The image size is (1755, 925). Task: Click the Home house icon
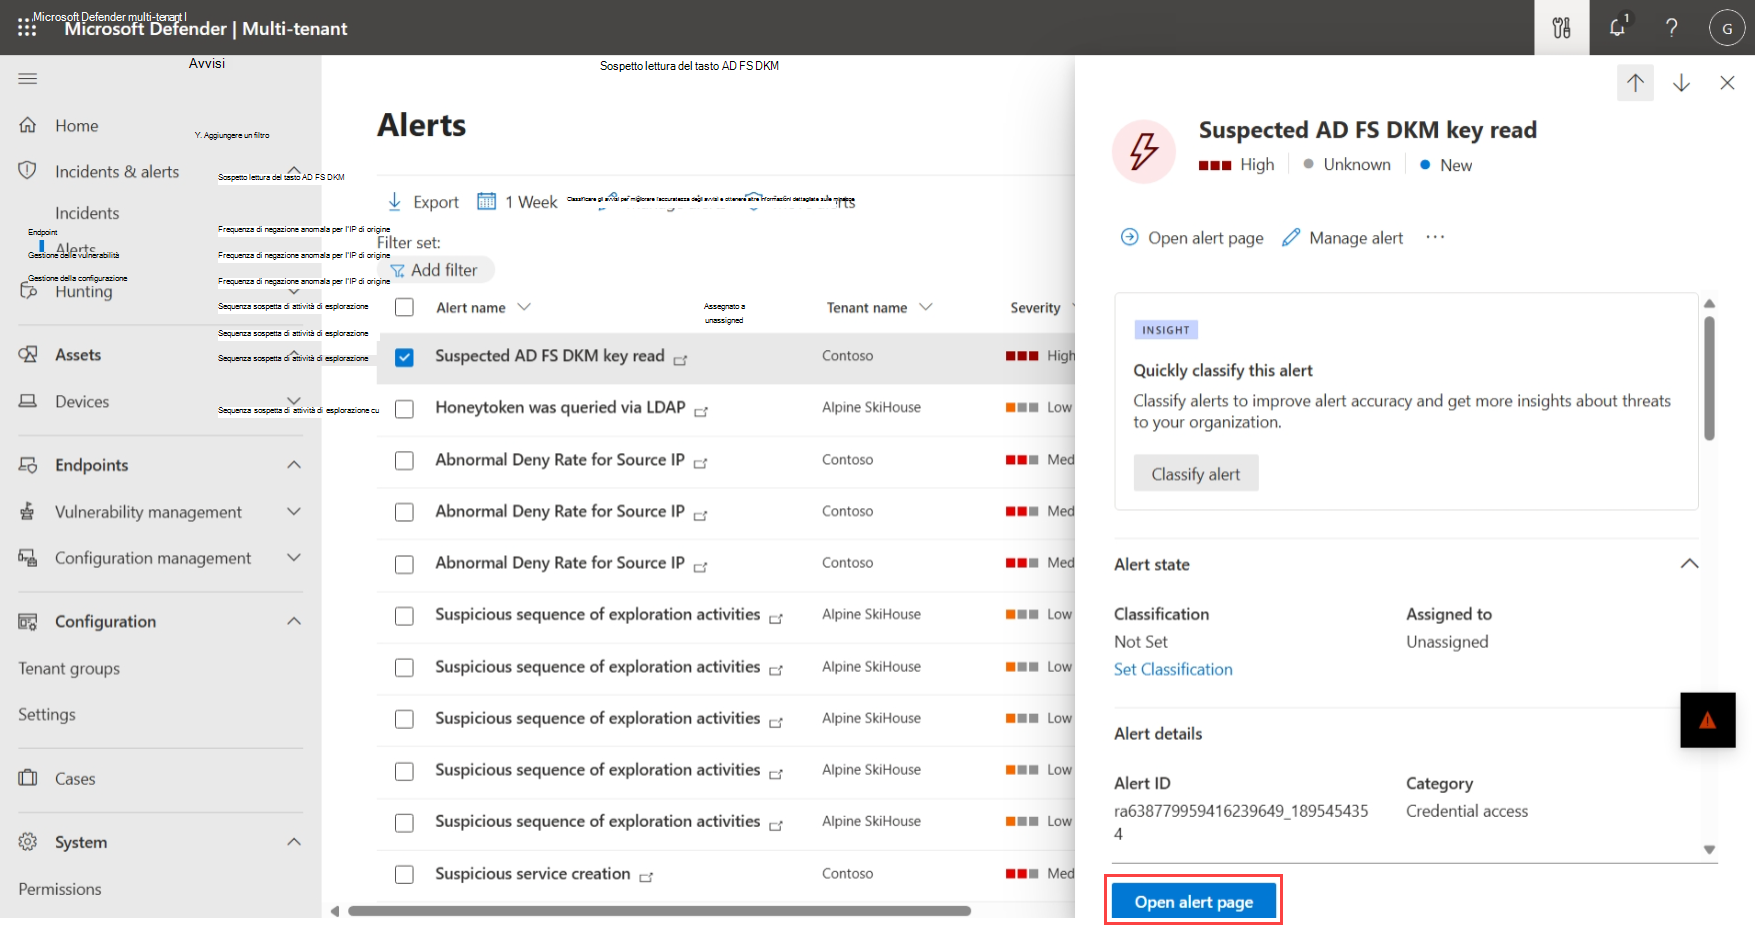point(28,125)
